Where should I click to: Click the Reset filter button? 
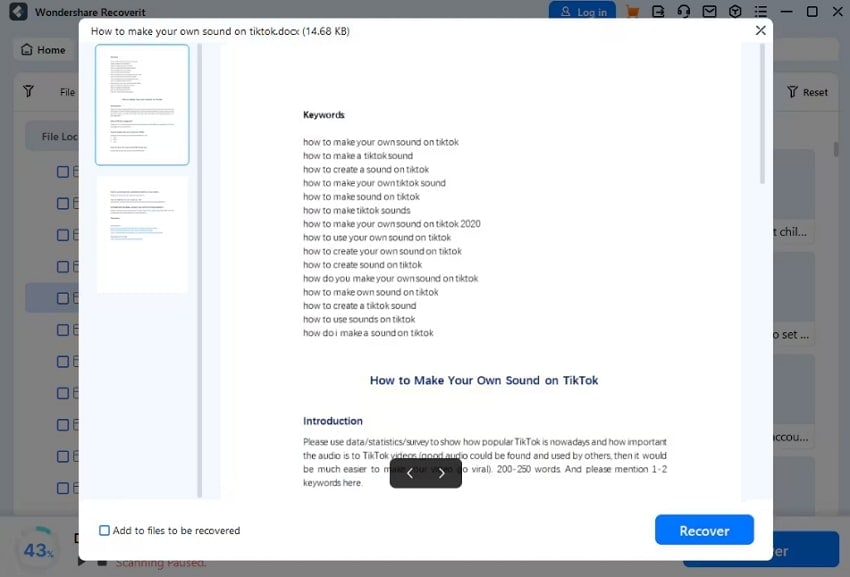coord(808,92)
